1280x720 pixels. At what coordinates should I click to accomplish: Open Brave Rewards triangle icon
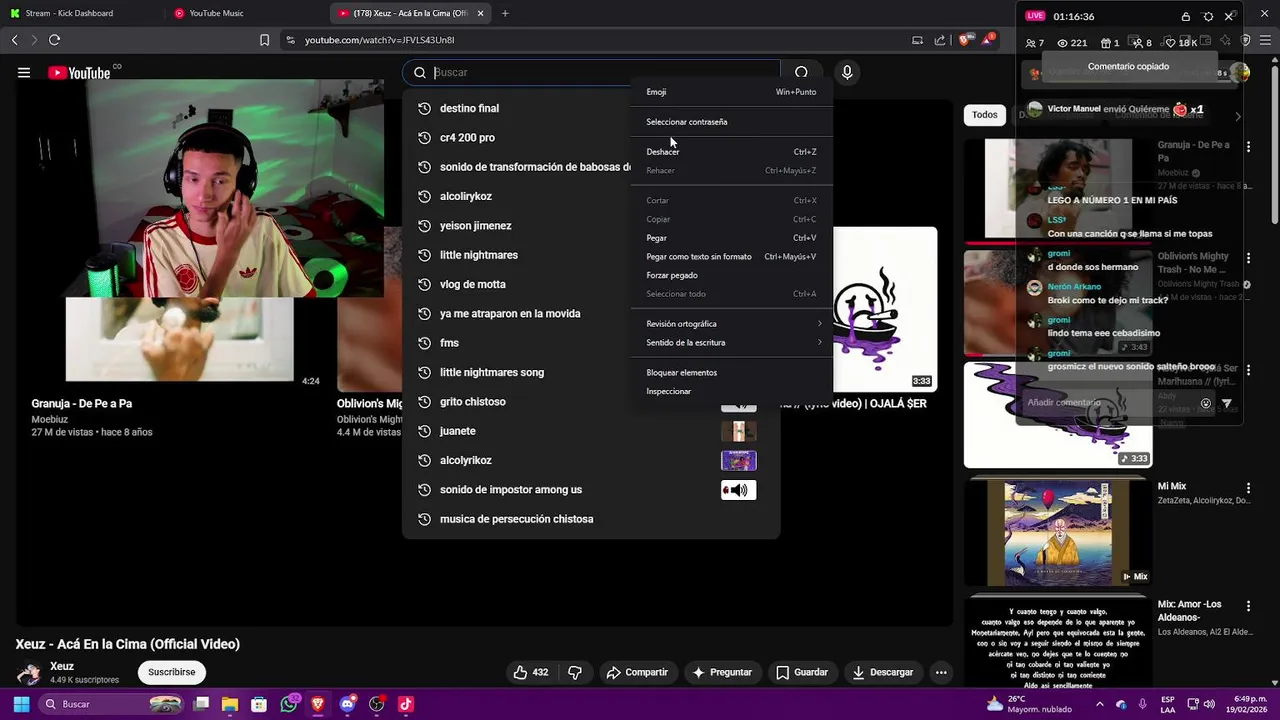point(988,40)
